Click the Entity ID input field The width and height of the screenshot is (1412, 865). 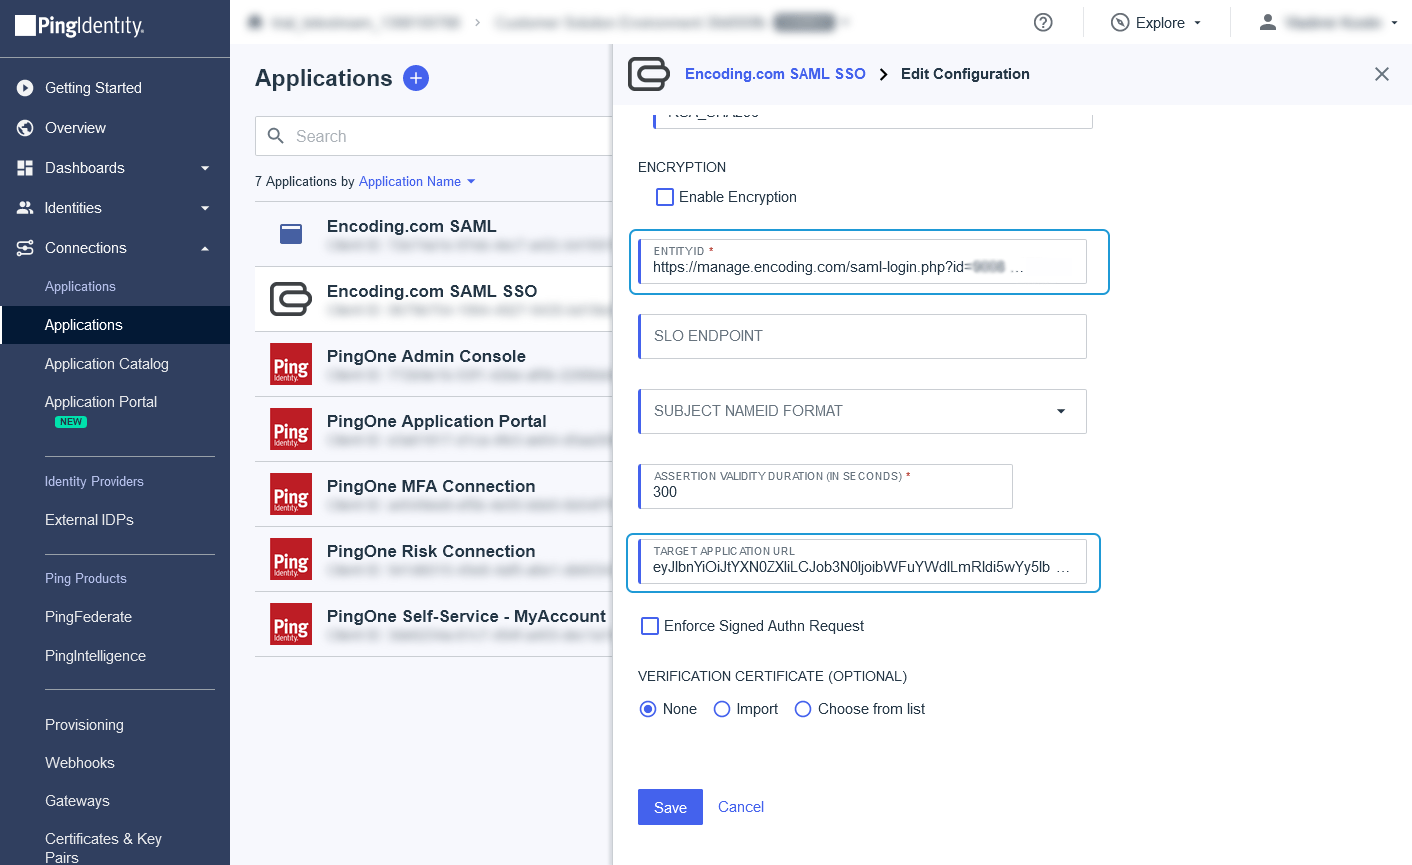click(863, 261)
